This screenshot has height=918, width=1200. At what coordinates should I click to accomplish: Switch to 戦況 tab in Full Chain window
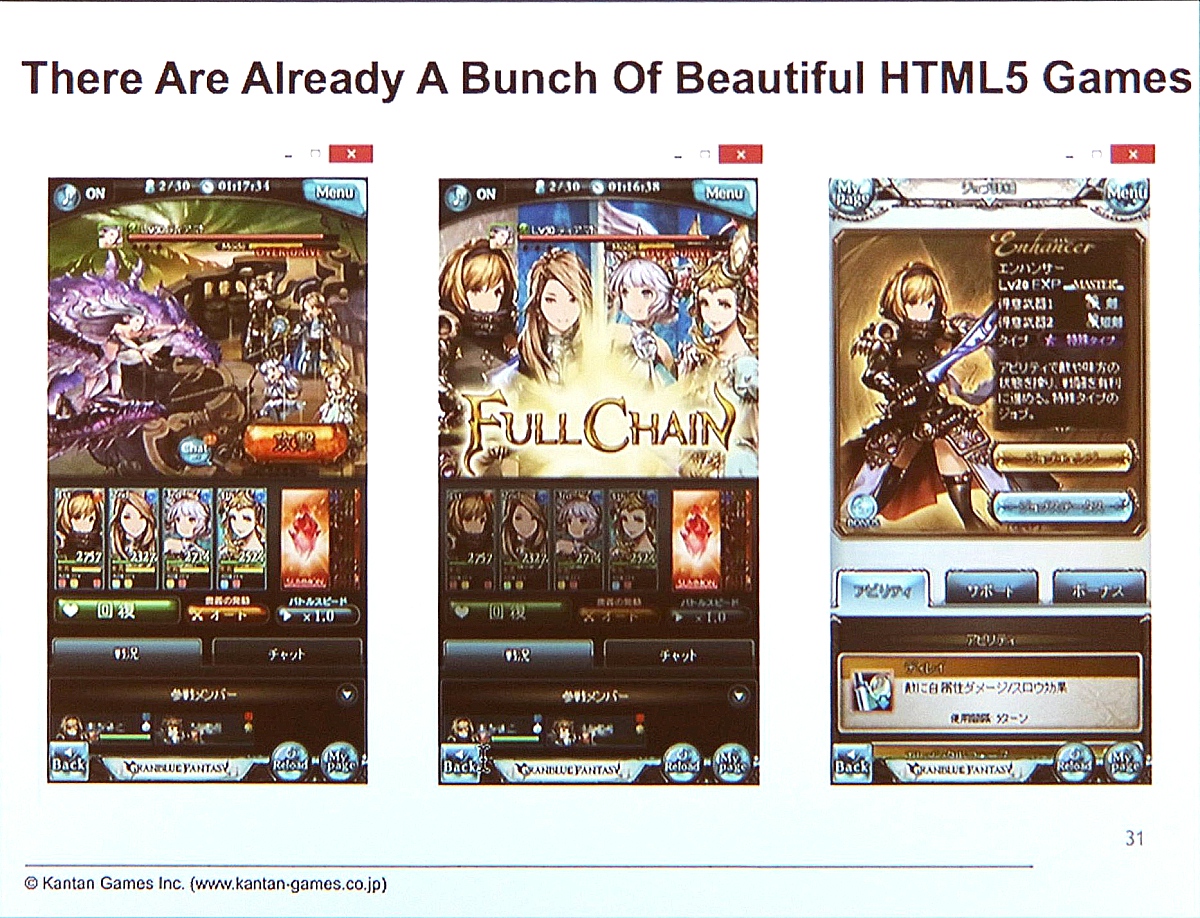(x=517, y=653)
